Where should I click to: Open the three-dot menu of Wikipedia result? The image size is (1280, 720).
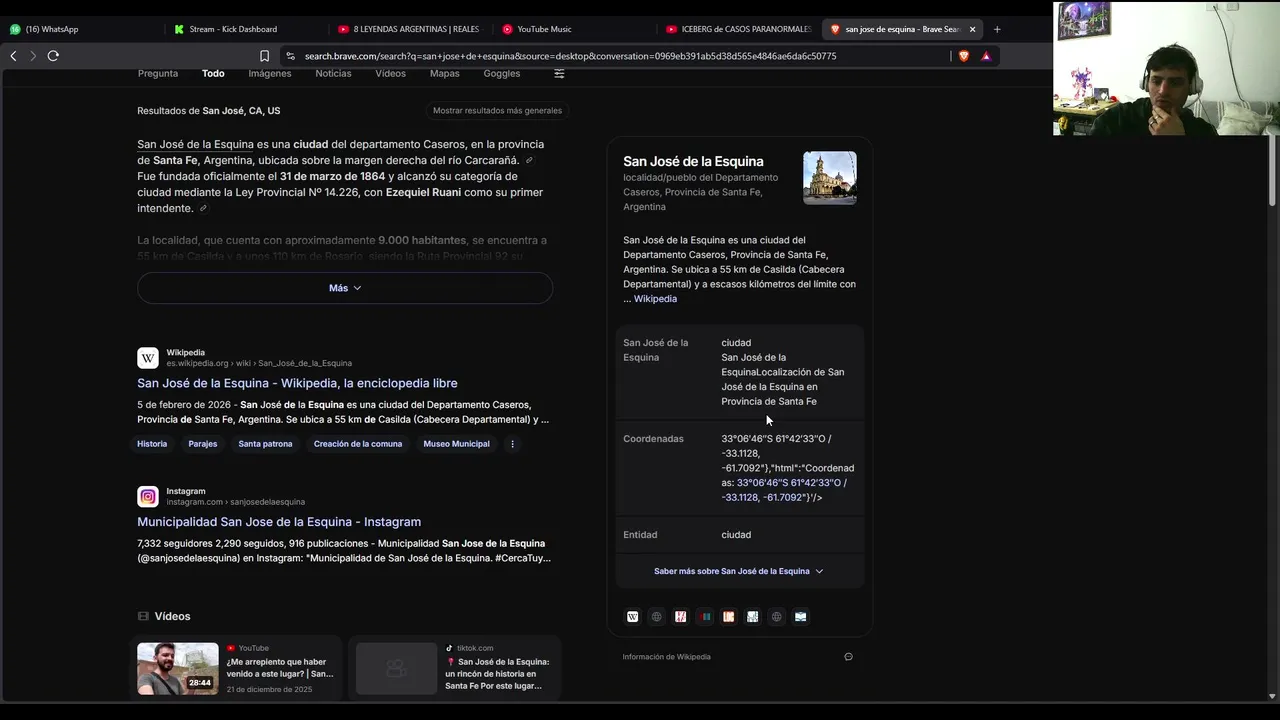point(512,444)
